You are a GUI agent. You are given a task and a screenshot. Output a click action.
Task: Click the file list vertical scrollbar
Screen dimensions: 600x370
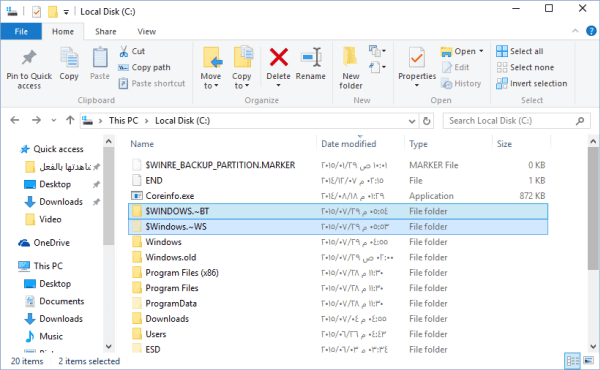click(593, 209)
